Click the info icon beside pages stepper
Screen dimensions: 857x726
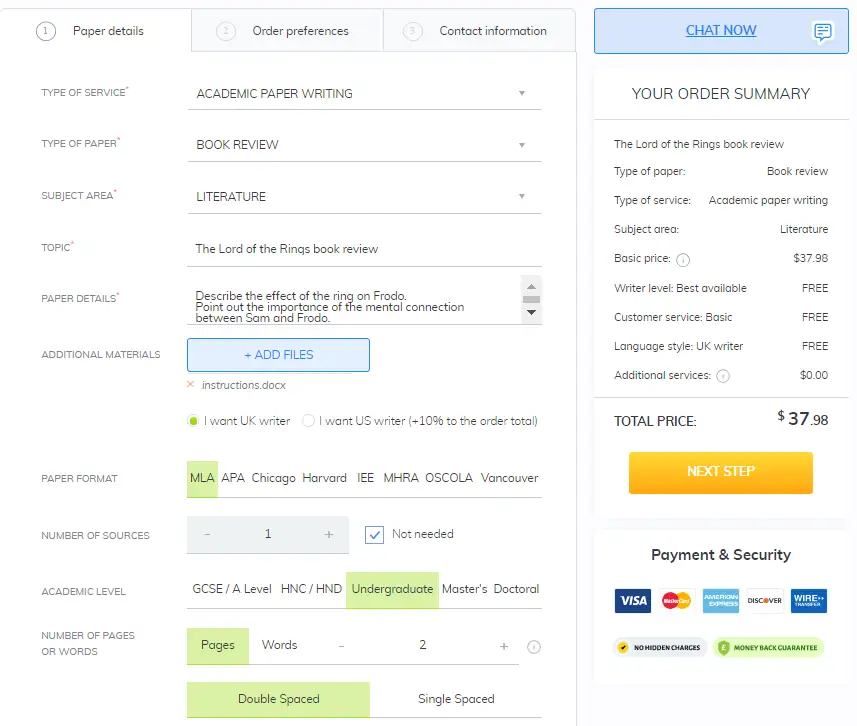coord(534,647)
